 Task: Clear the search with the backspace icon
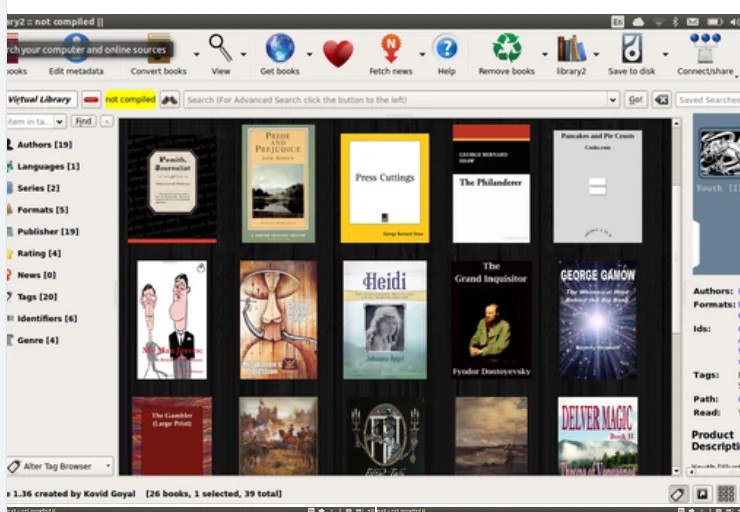coord(662,100)
